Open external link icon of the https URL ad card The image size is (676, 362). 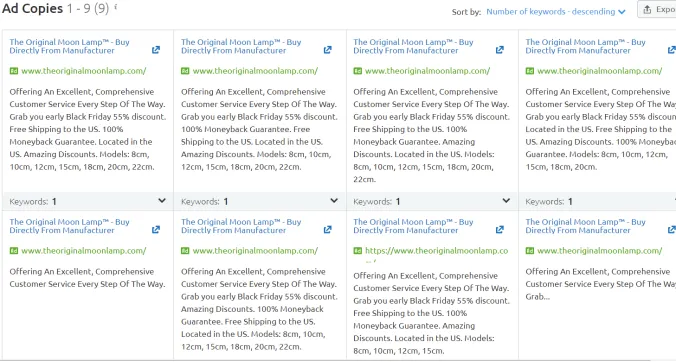tap(500, 230)
